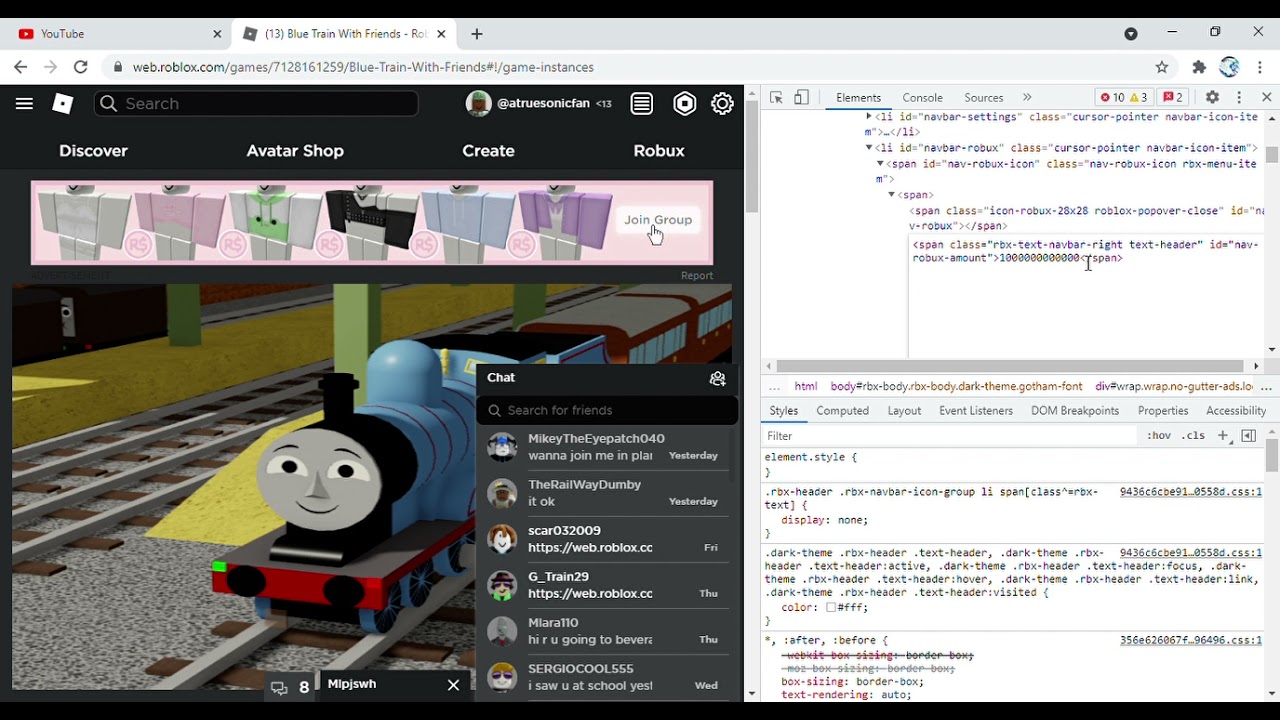Go forward to the next page

point(50,67)
